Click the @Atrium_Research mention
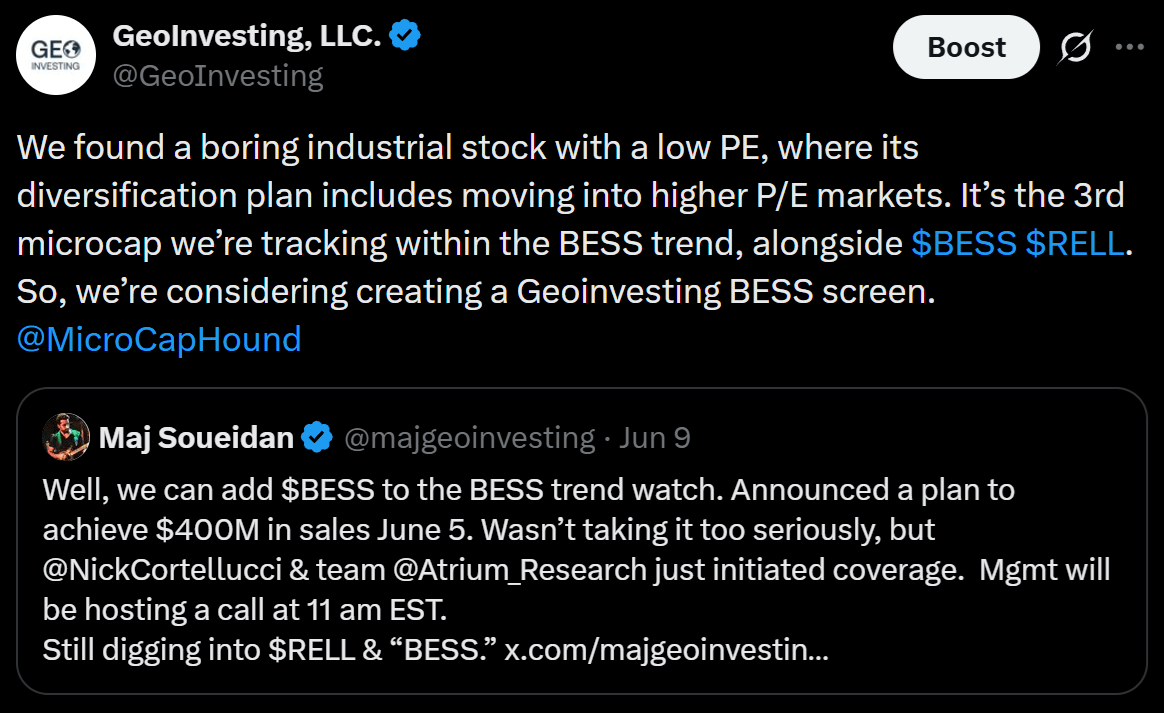This screenshot has width=1164, height=713. (520, 570)
